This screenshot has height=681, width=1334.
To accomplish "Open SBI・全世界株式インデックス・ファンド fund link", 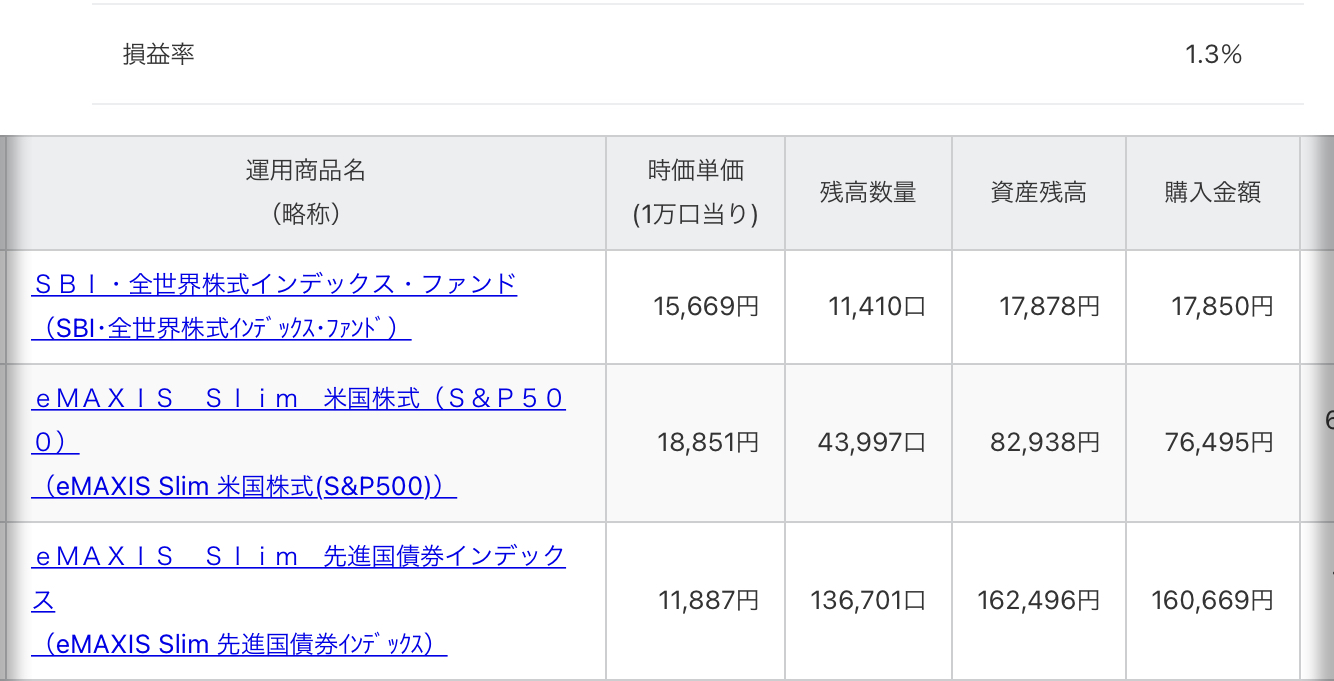I will click(x=274, y=284).
